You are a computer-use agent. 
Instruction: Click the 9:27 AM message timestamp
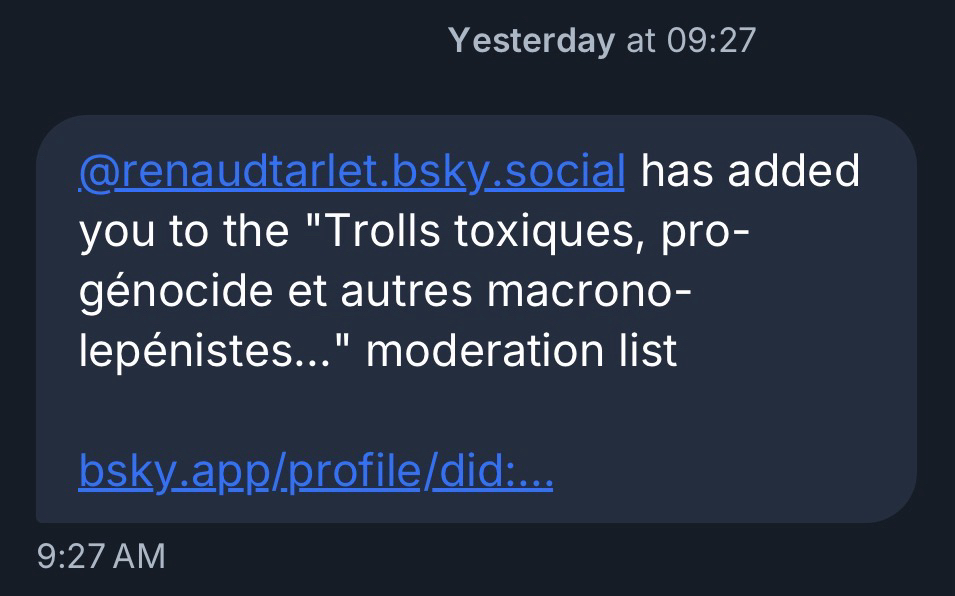(x=101, y=556)
